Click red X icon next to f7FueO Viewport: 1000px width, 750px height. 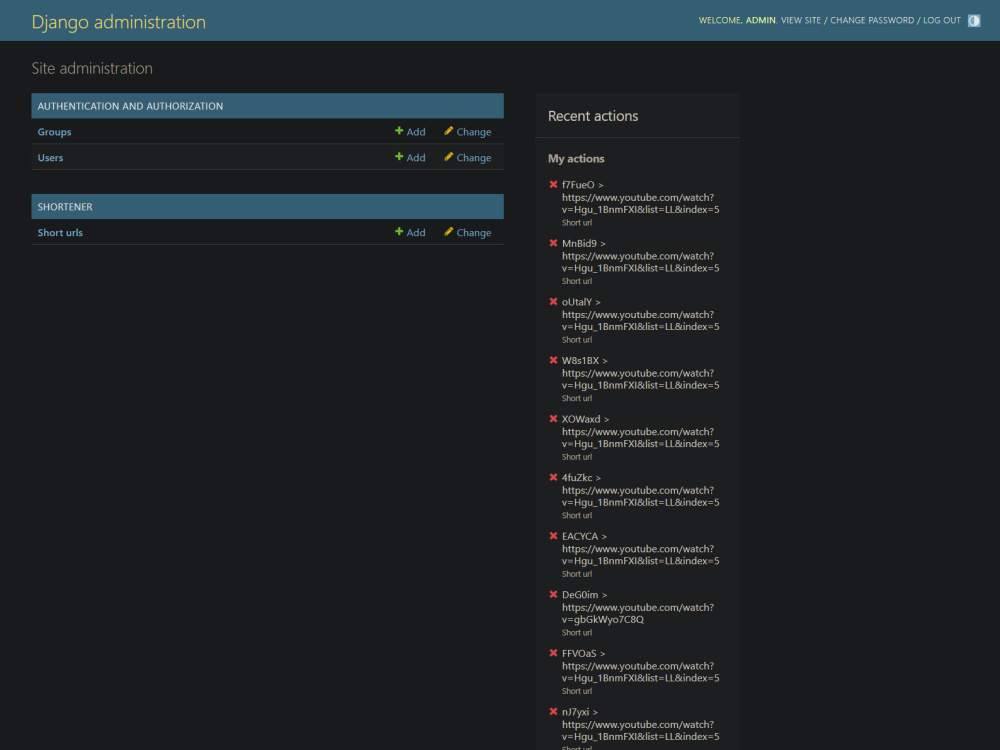coord(553,184)
